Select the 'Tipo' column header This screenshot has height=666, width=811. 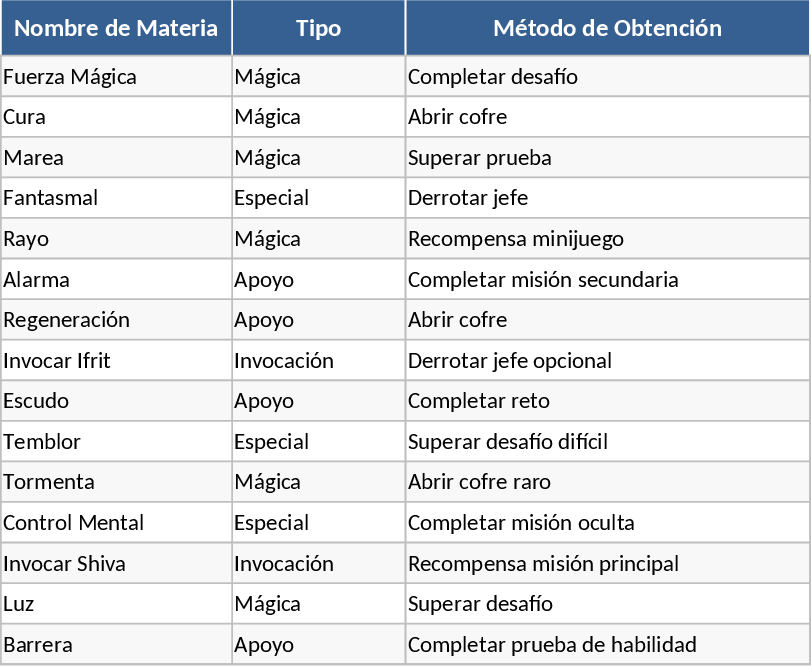(x=318, y=28)
